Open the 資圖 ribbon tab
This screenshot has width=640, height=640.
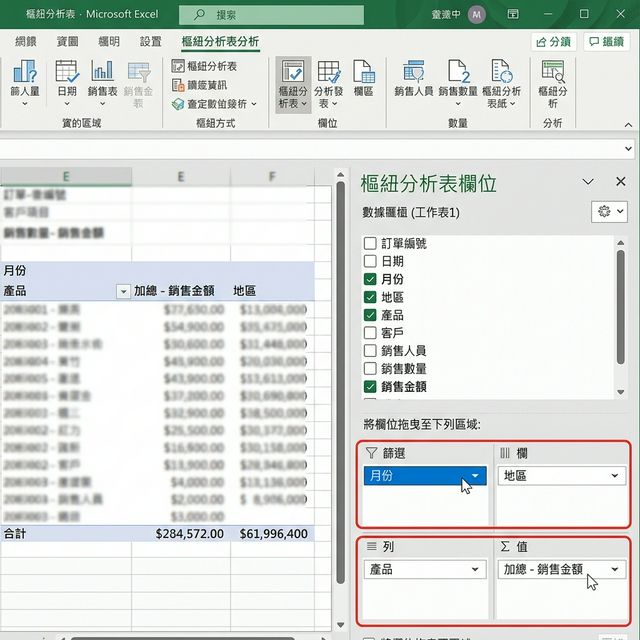point(67,41)
